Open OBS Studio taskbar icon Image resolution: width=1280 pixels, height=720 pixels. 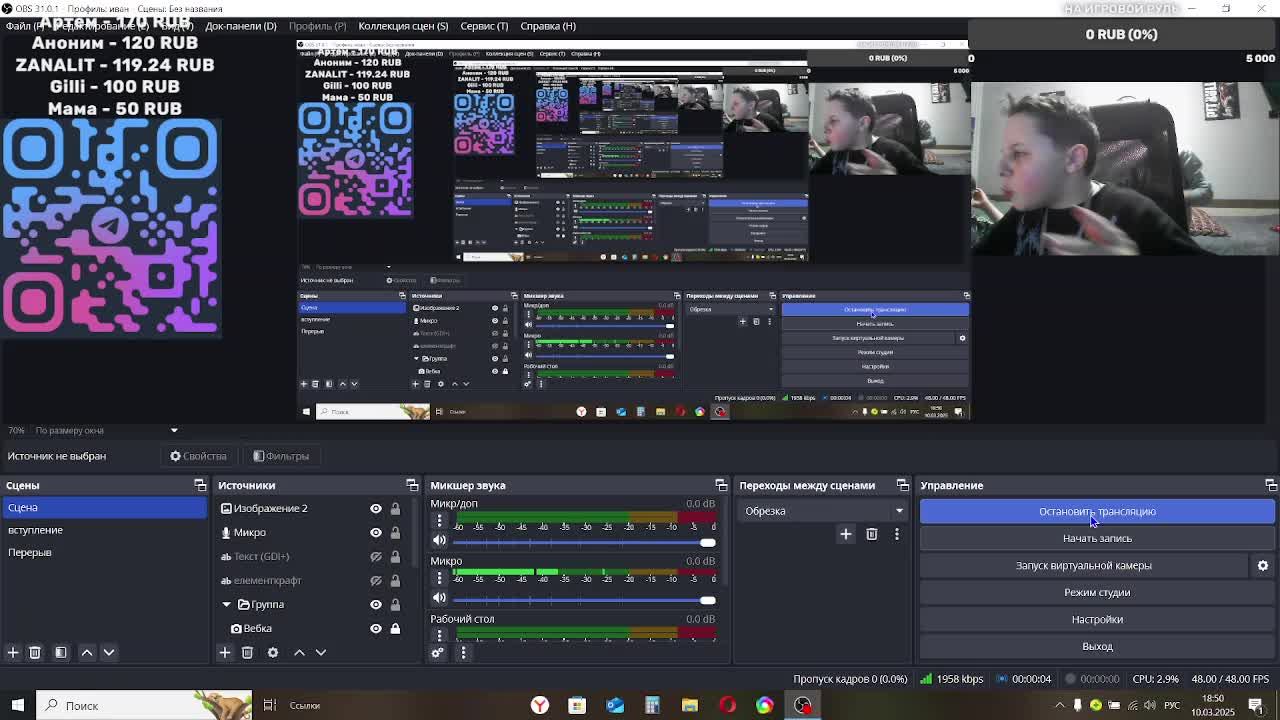coord(803,705)
